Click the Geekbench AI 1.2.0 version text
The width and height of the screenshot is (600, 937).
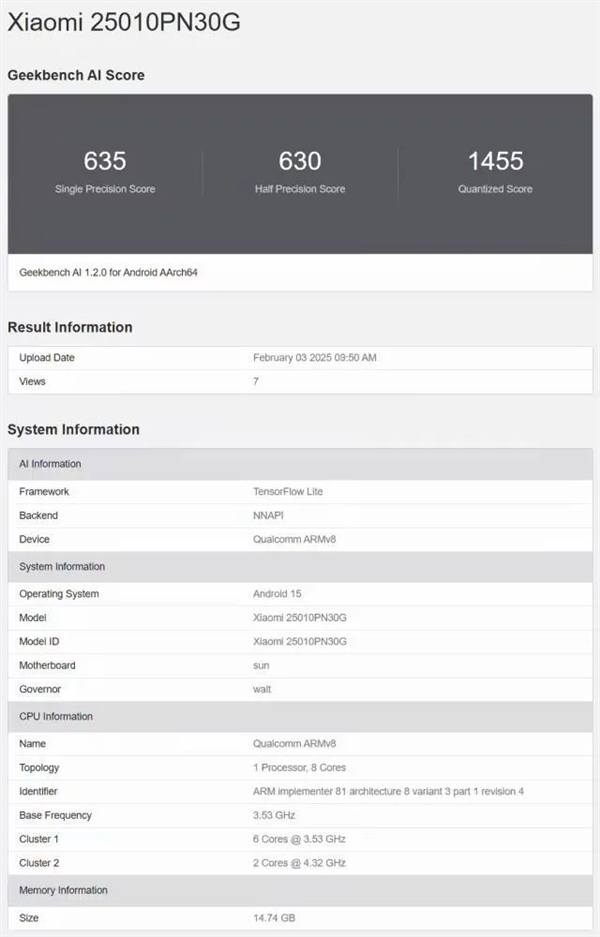(x=108, y=272)
